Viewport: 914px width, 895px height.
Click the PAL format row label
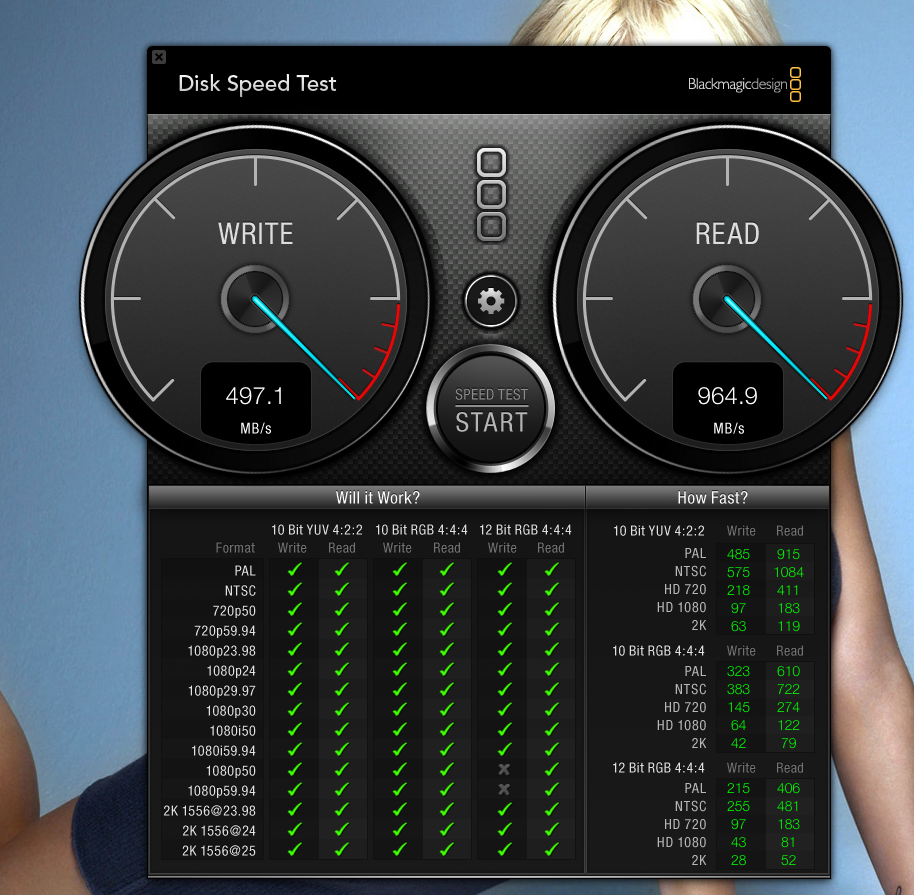coord(245,571)
